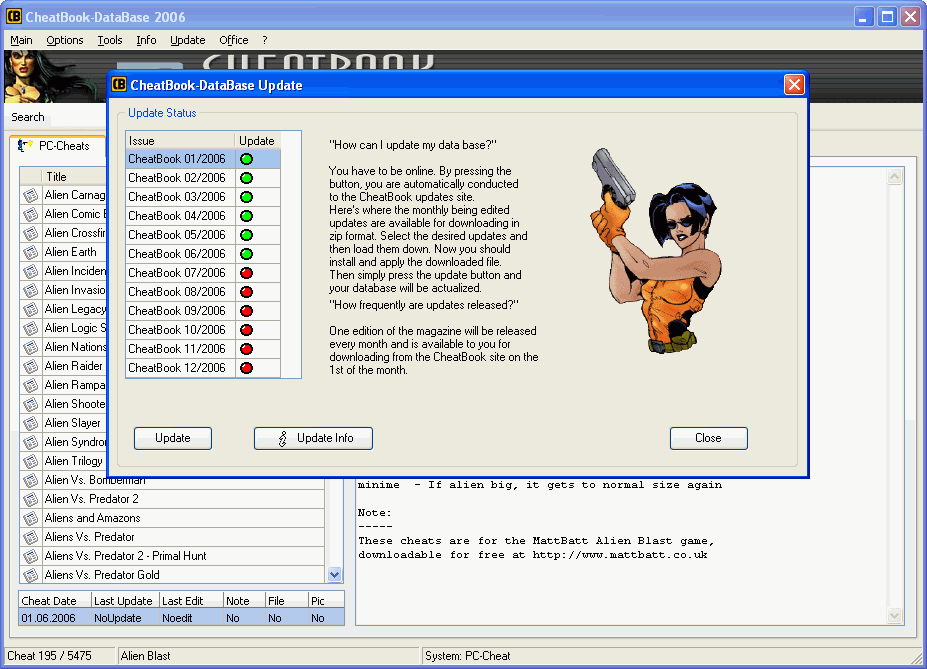The width and height of the screenshot is (927, 669).
Task: Click the green status dot for CheatBook 01/2006
Action: click(x=246, y=159)
